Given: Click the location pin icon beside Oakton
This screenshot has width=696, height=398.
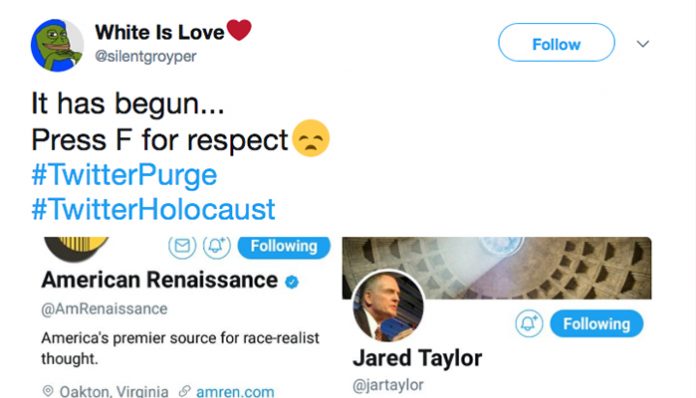Looking at the screenshot, I should (x=48, y=391).
